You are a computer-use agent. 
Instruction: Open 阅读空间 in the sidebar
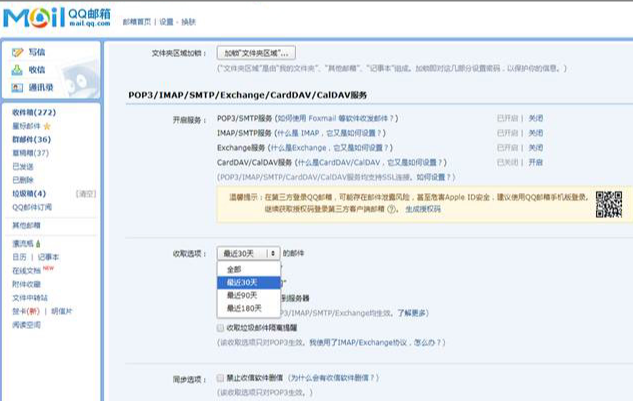[26, 325]
